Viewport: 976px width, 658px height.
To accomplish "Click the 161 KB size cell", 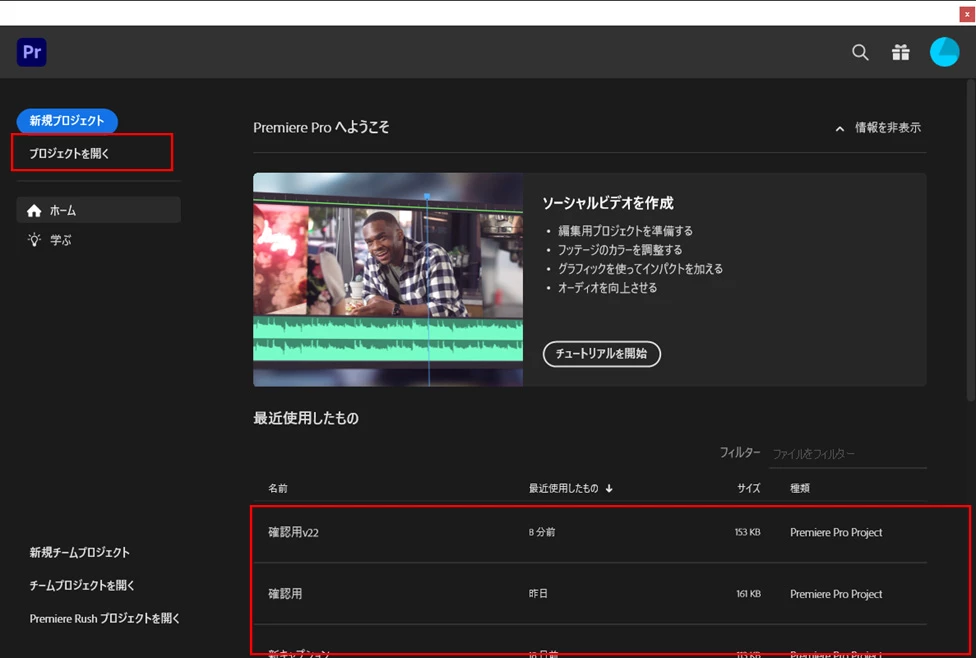I will click(x=748, y=594).
